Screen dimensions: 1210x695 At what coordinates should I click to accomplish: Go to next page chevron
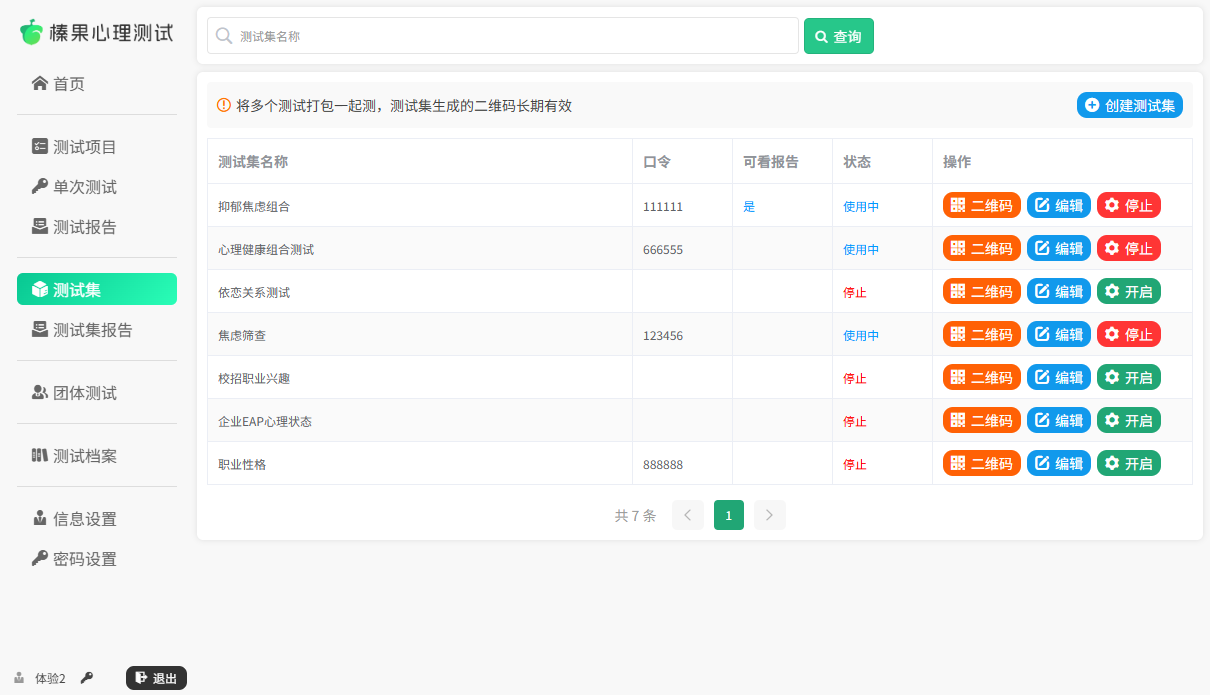770,515
